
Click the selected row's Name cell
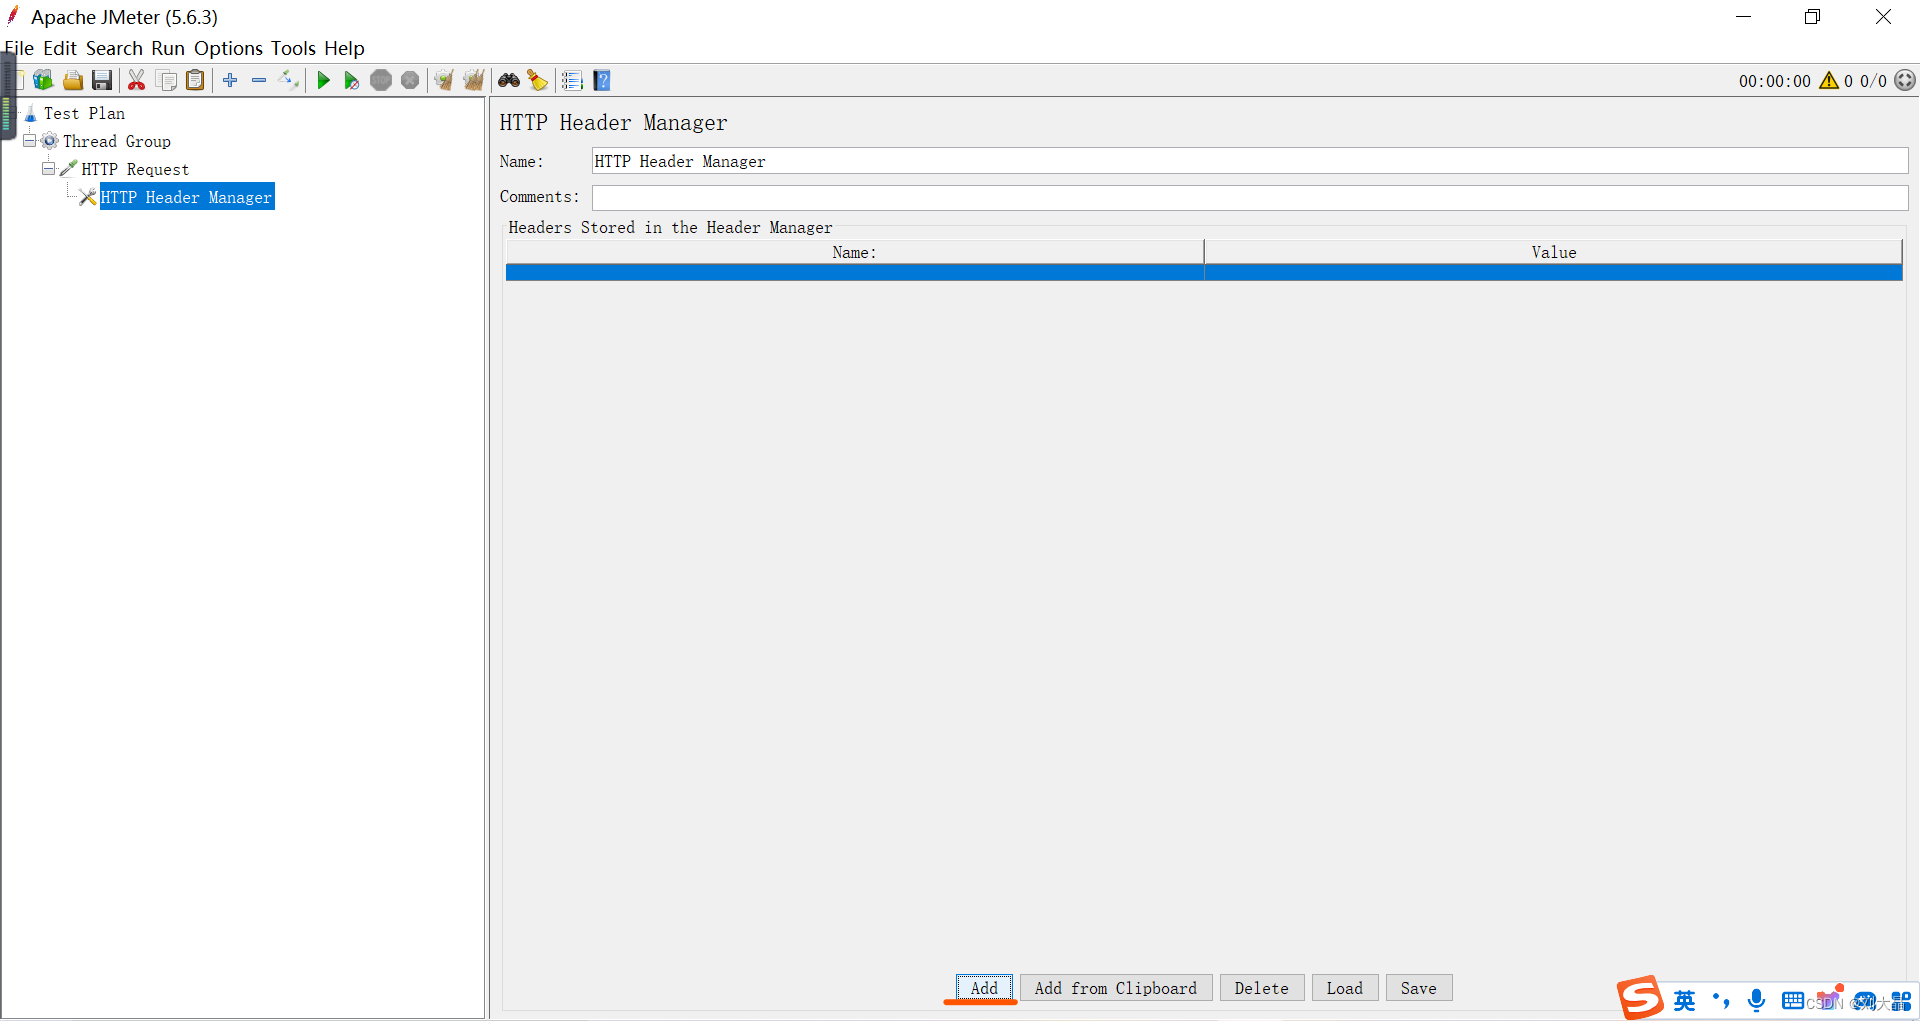[855, 273]
